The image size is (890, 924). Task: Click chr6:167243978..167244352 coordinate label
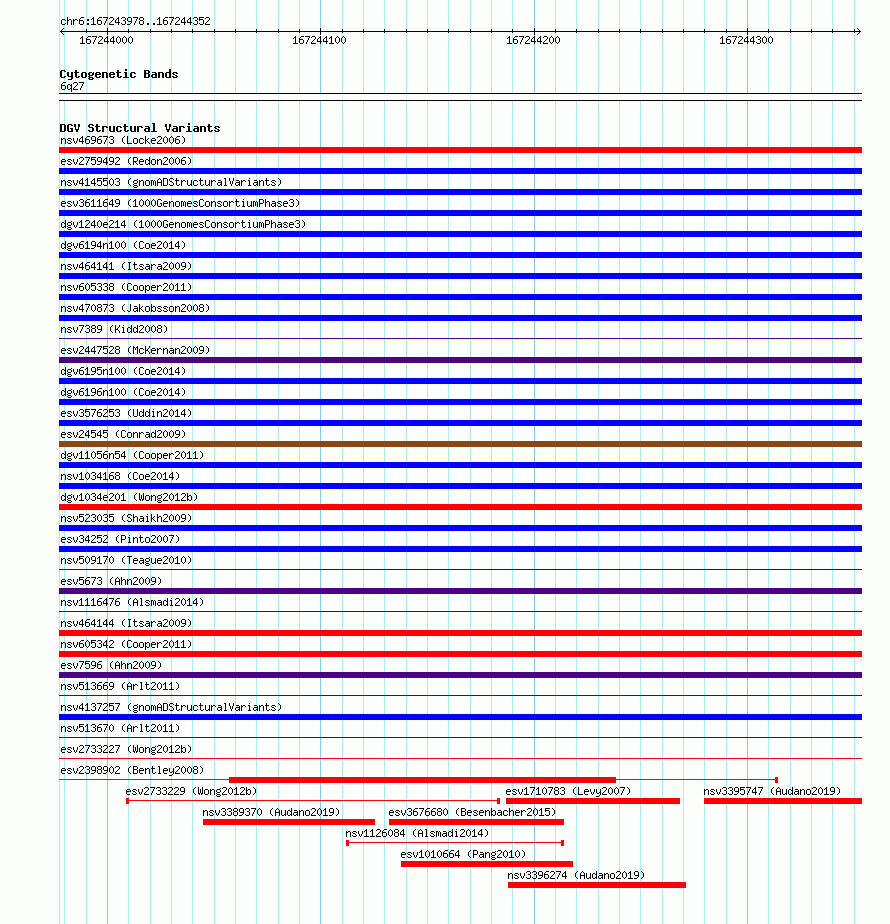[135, 21]
